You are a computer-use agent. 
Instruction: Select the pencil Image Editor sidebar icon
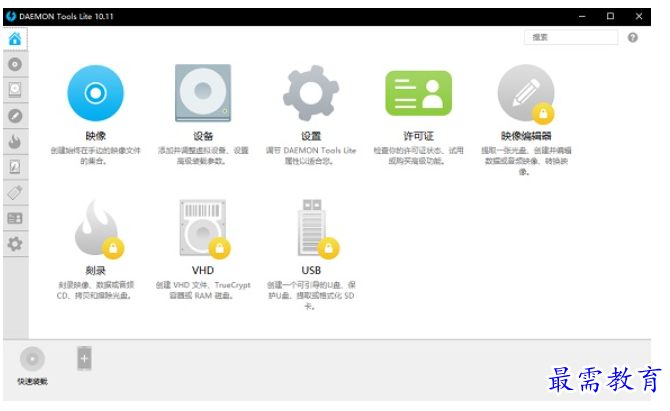coord(15,116)
